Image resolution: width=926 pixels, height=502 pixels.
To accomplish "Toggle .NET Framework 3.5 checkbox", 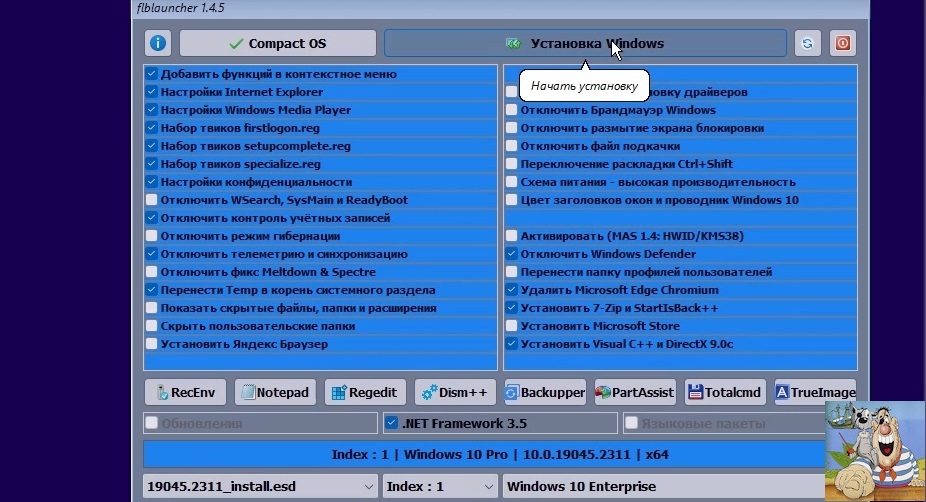I will click(x=391, y=423).
